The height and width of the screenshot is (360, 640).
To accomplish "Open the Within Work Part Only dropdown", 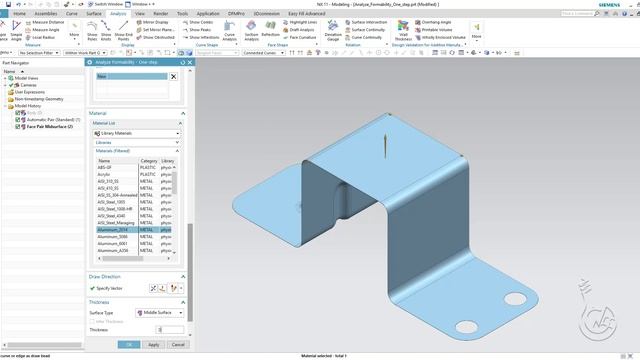I will pos(85,53).
